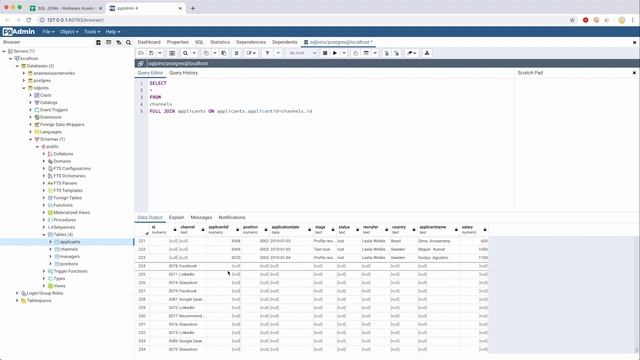Click the save data changes icon

[x=172, y=53]
